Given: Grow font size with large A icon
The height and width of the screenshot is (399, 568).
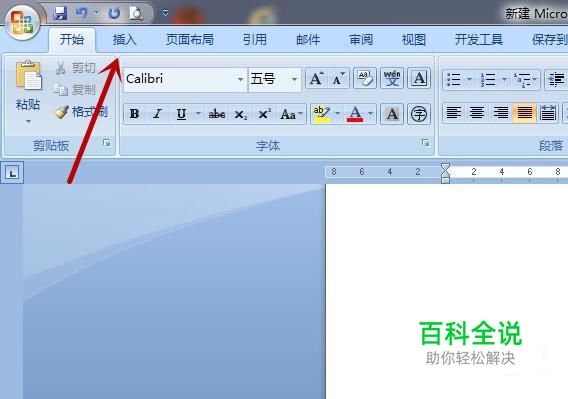Looking at the screenshot, I should point(317,78).
